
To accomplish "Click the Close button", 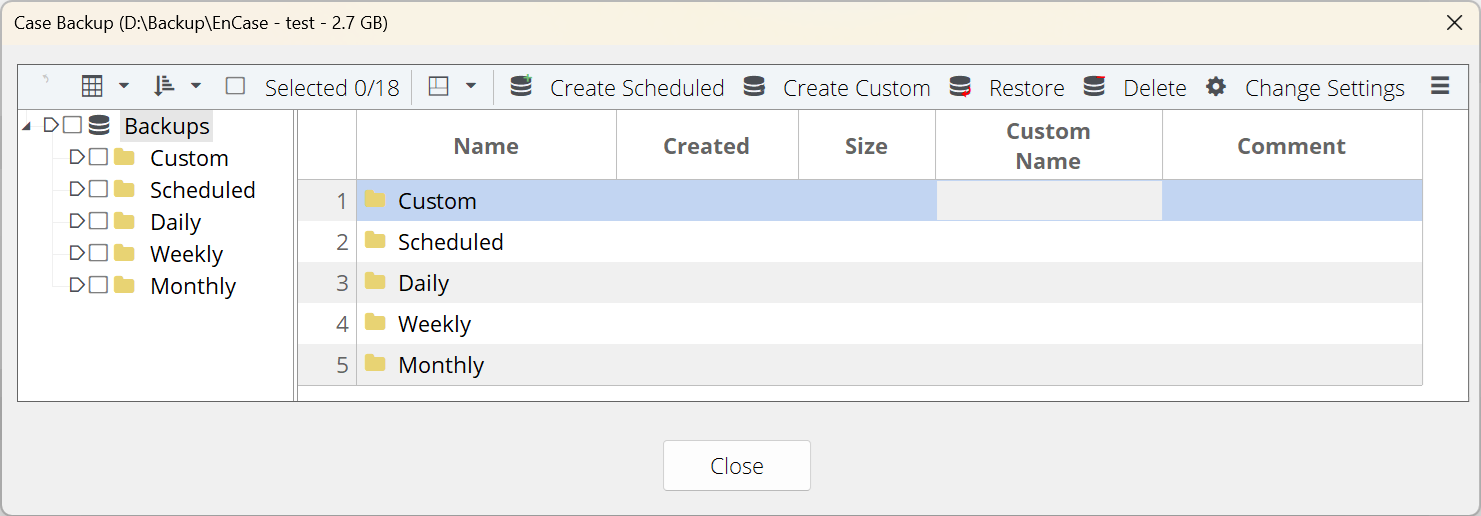I will coord(737,466).
